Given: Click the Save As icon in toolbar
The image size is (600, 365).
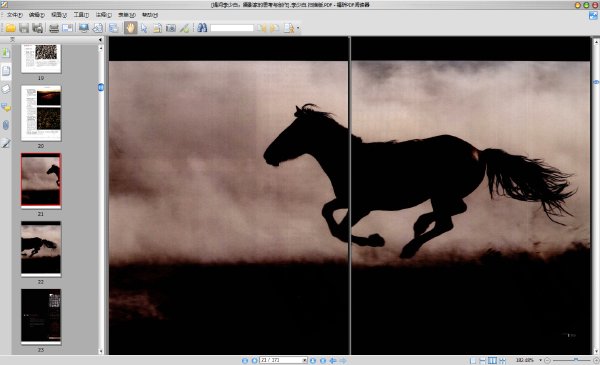Looking at the screenshot, I should (38, 28).
